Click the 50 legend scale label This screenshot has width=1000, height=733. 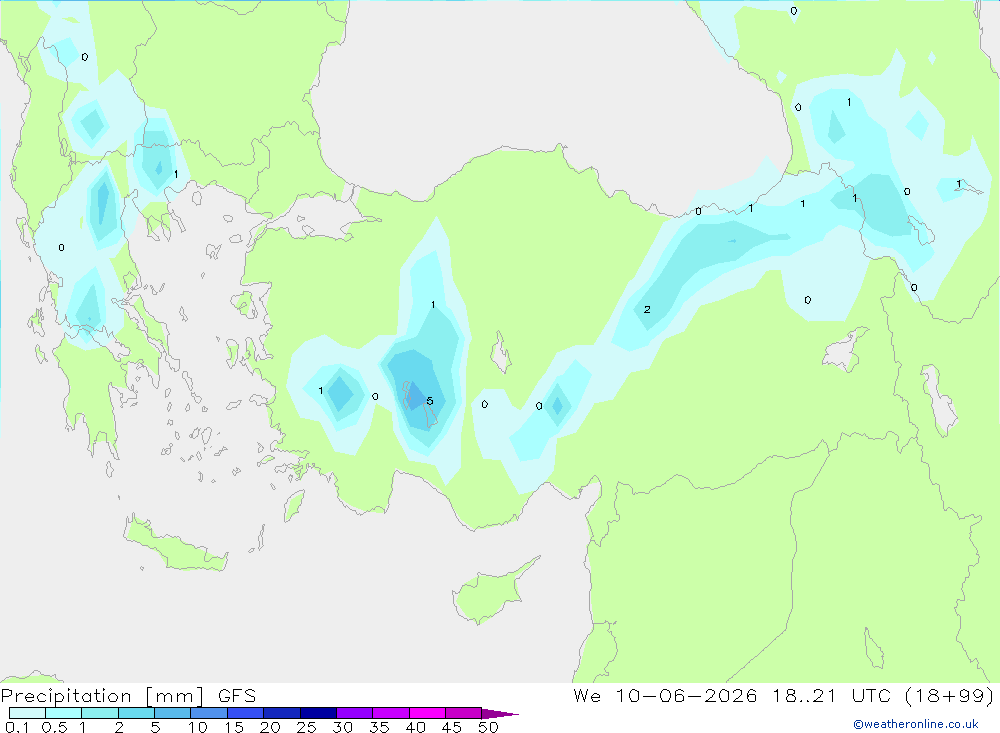pos(488,727)
